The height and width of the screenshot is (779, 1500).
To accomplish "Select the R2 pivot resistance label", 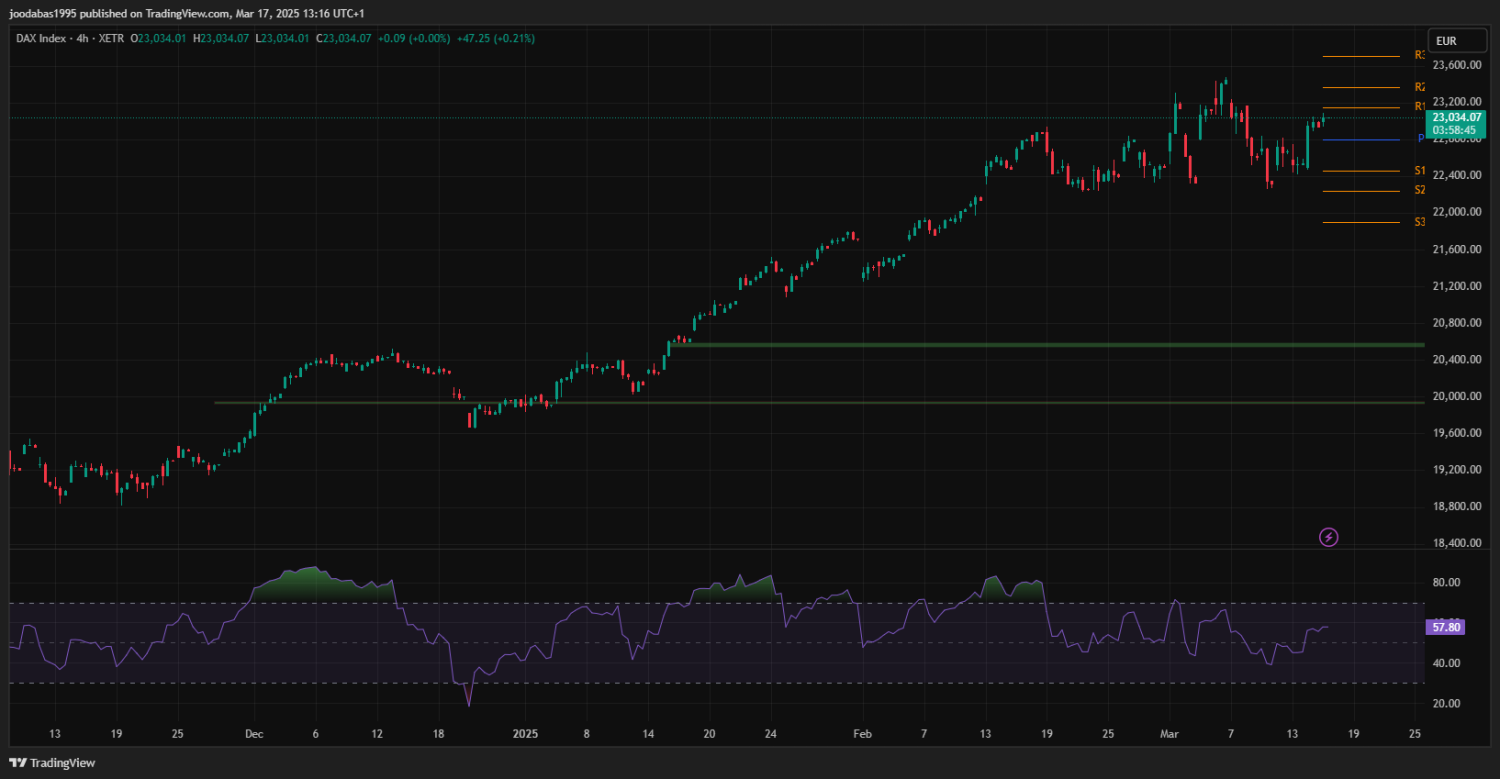I will 1419,88.
